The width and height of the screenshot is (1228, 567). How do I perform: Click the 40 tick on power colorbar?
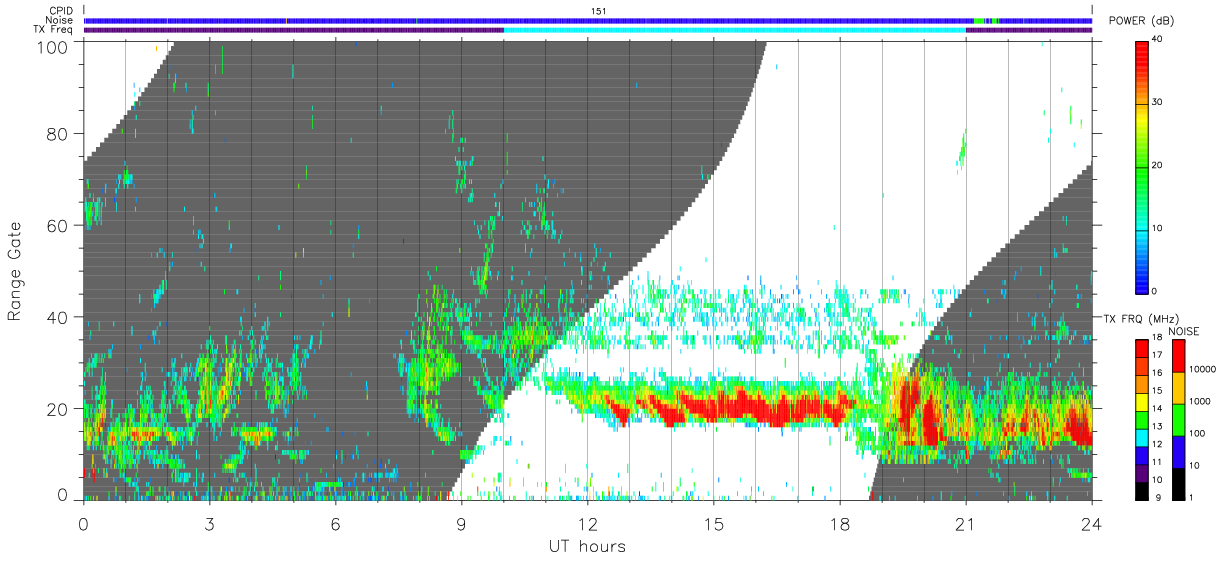coord(1157,41)
